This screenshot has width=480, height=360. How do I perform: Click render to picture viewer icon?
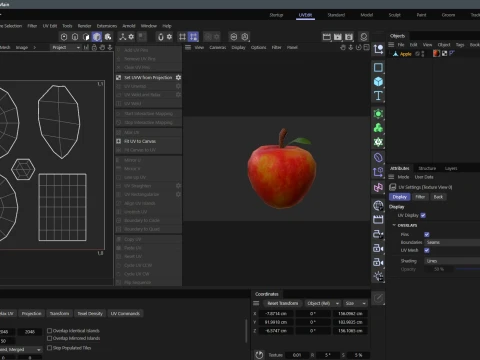coord(338,37)
